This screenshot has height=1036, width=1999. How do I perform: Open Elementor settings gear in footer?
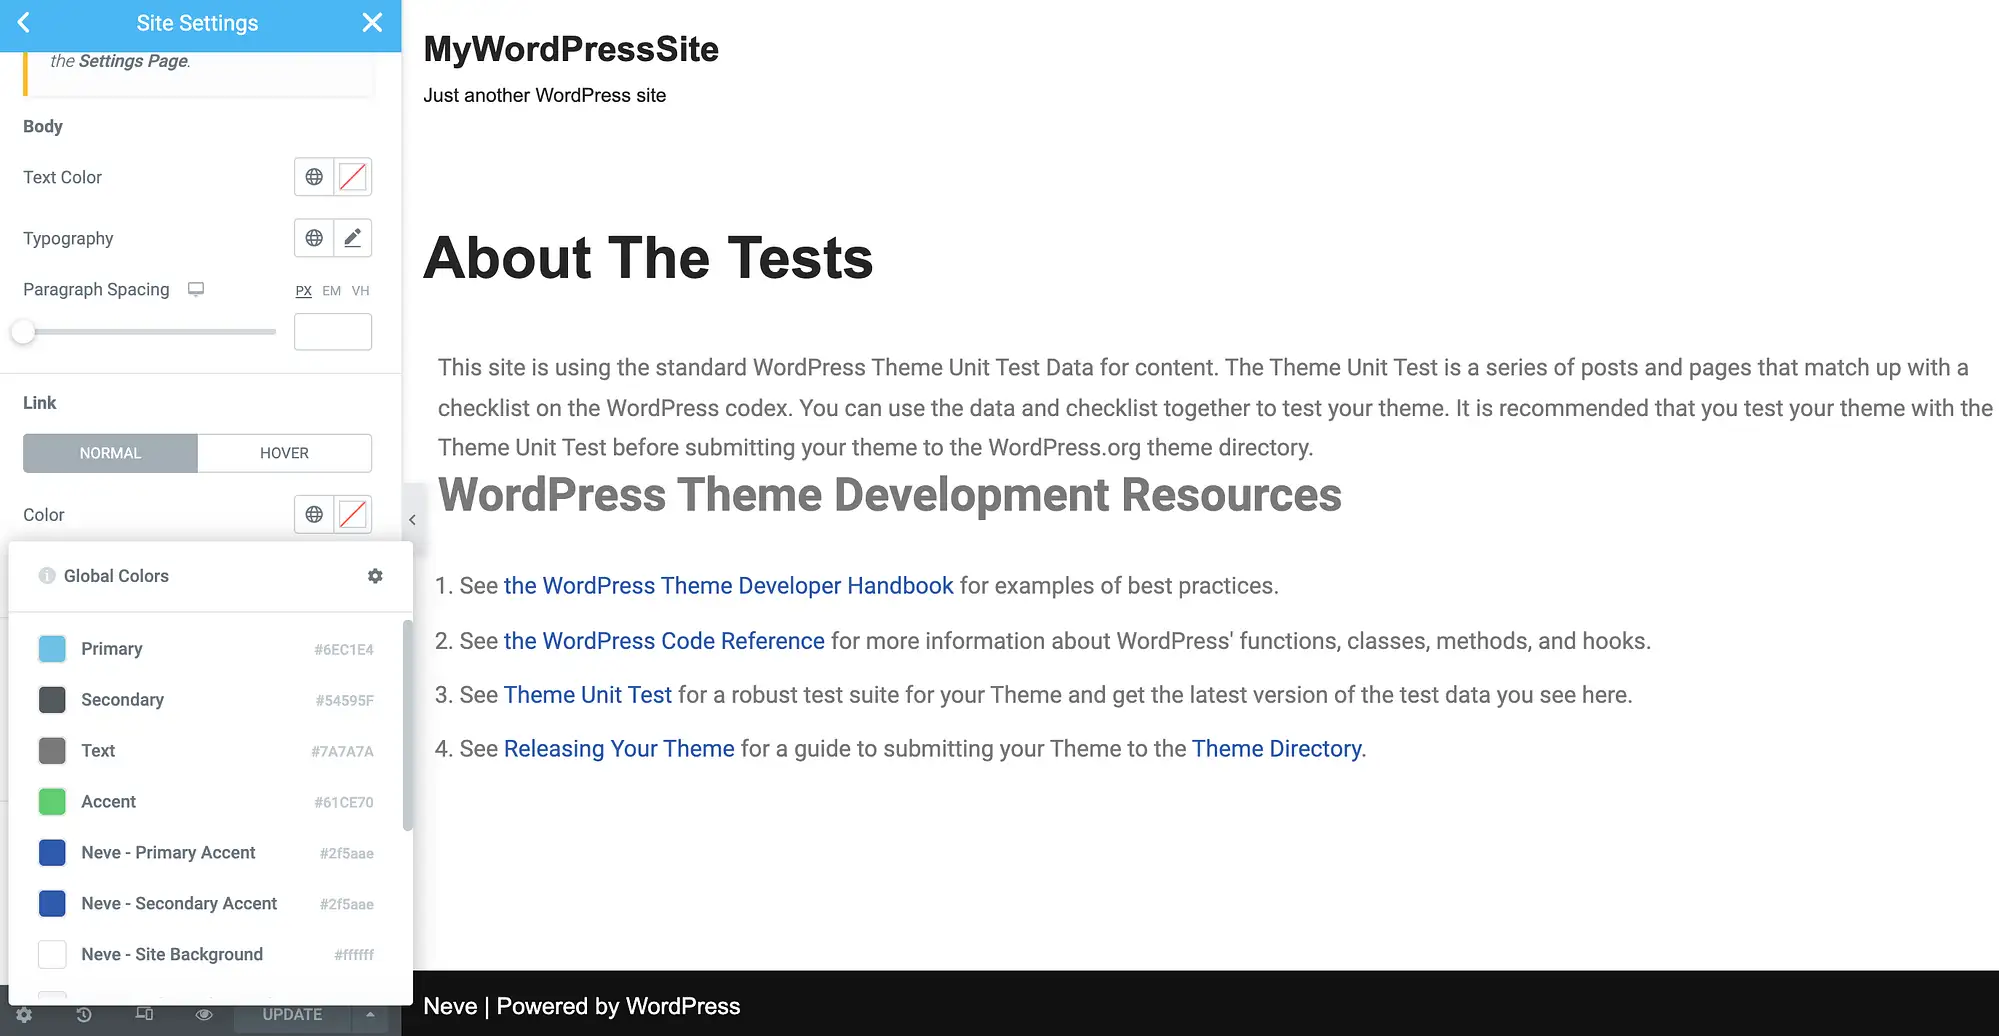click(x=24, y=1014)
